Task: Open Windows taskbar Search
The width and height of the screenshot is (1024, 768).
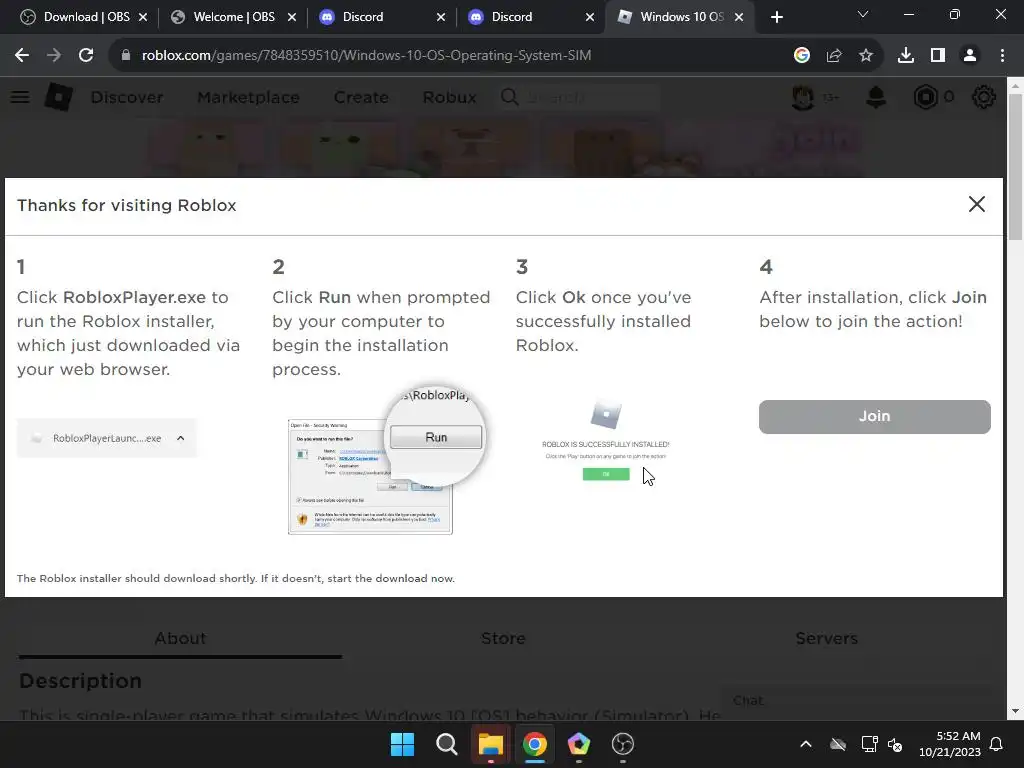Action: [x=447, y=744]
